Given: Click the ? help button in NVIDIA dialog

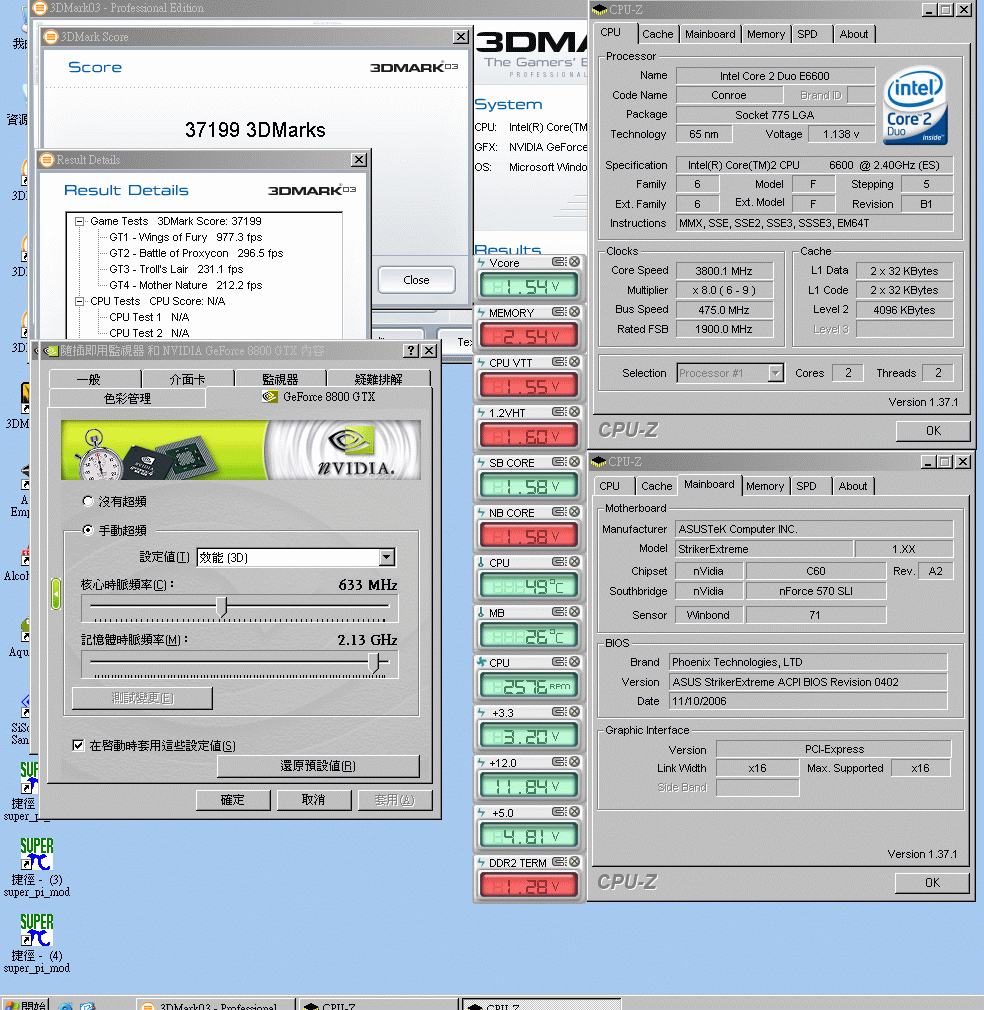Looking at the screenshot, I should tap(410, 350).
